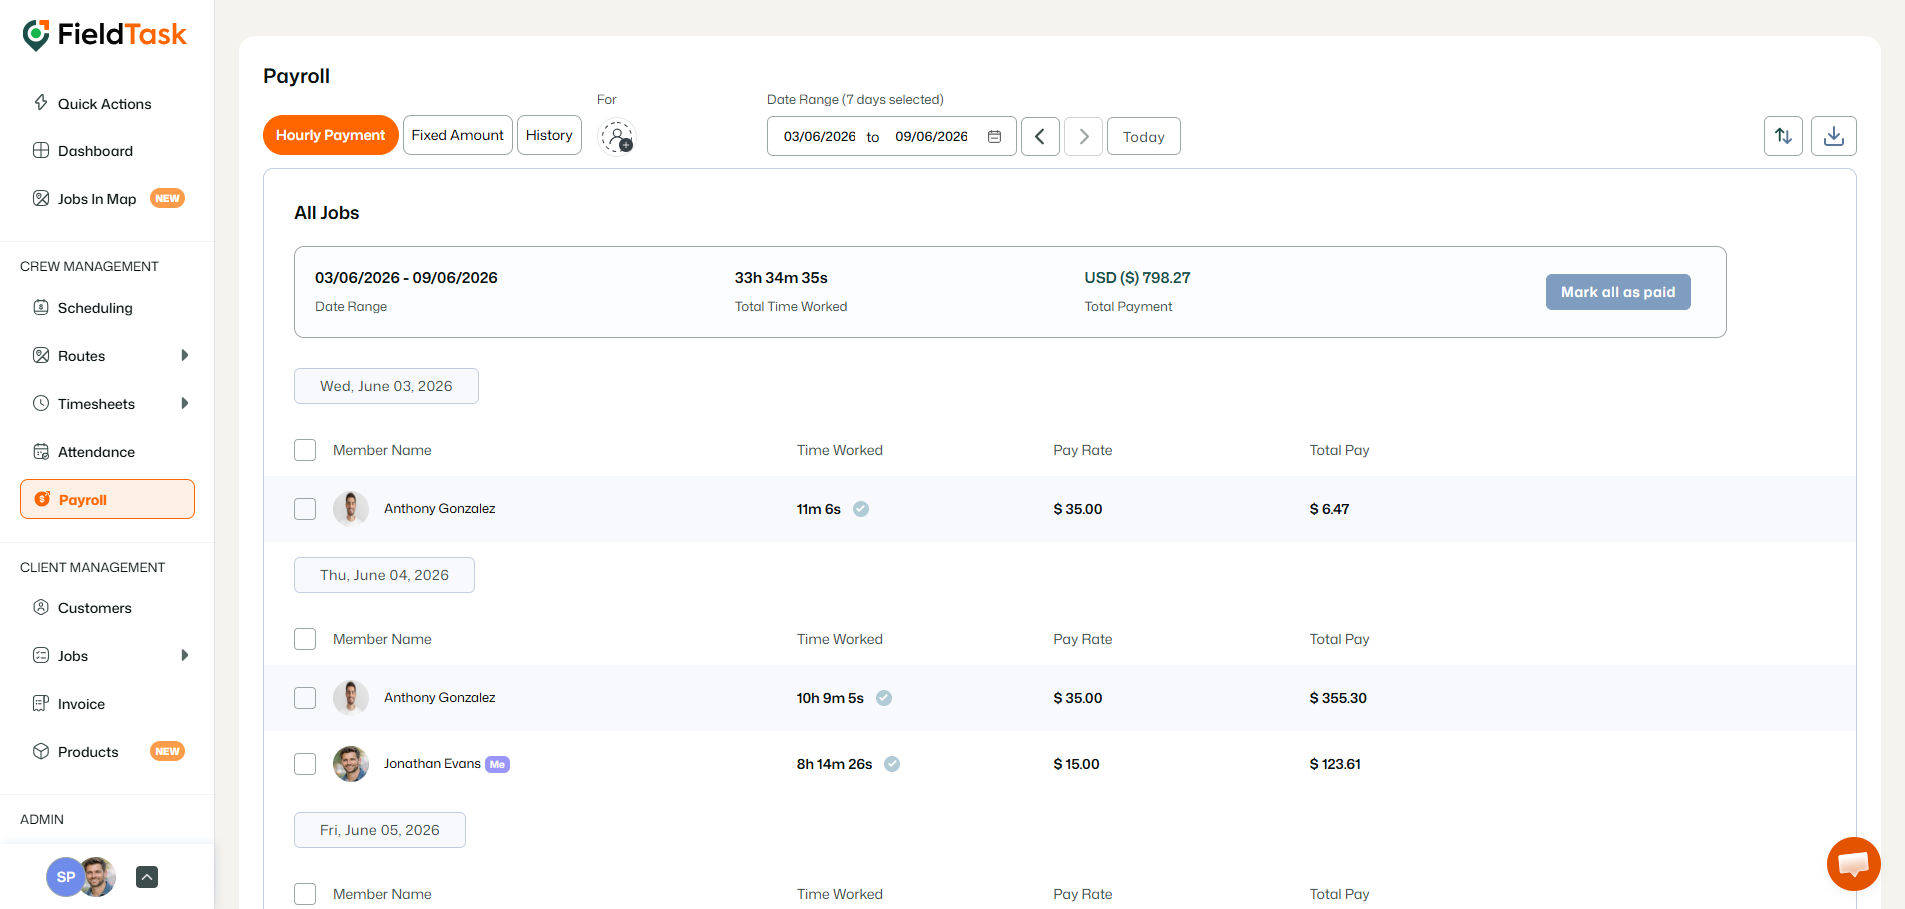Switch to Hourly Payment tab
1905x909 pixels.
pos(330,135)
